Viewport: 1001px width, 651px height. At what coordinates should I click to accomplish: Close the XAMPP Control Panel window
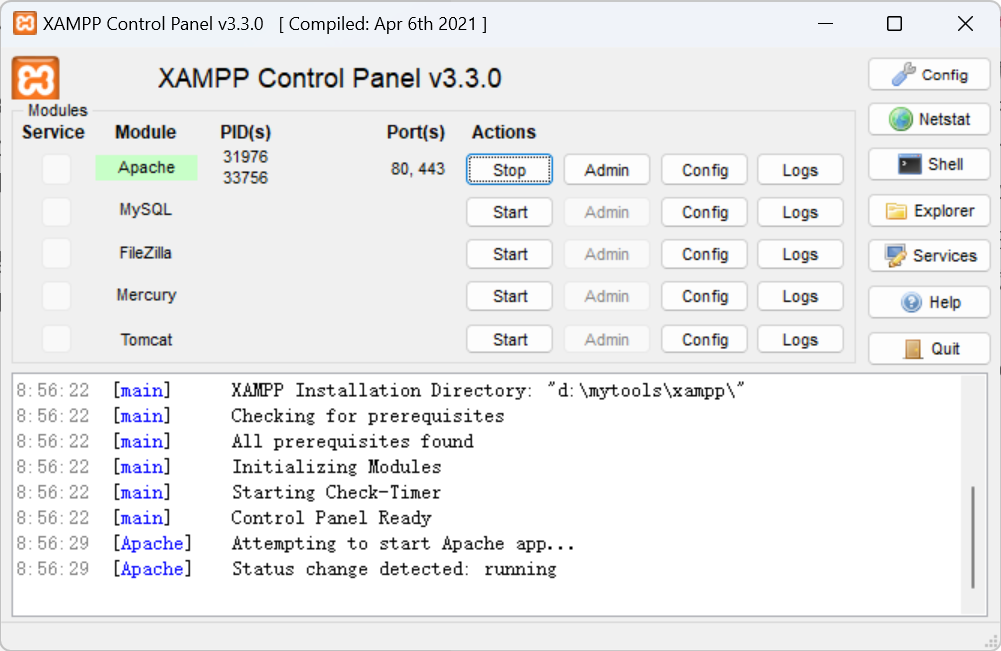(x=965, y=24)
